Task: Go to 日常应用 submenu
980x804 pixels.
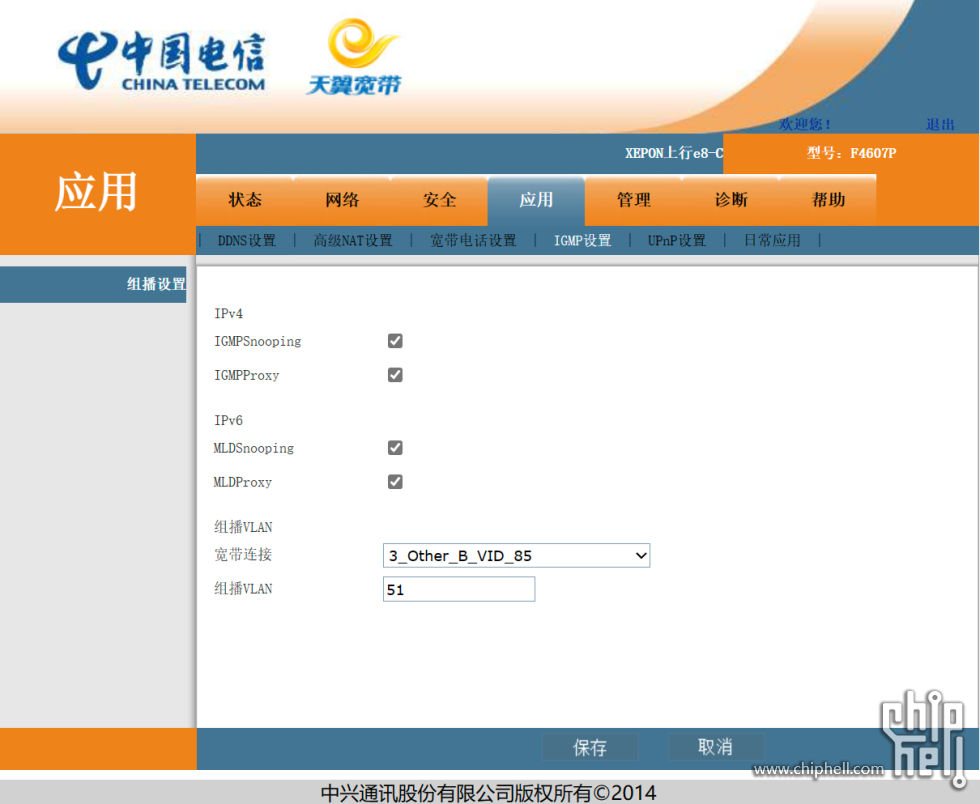Action: point(772,241)
